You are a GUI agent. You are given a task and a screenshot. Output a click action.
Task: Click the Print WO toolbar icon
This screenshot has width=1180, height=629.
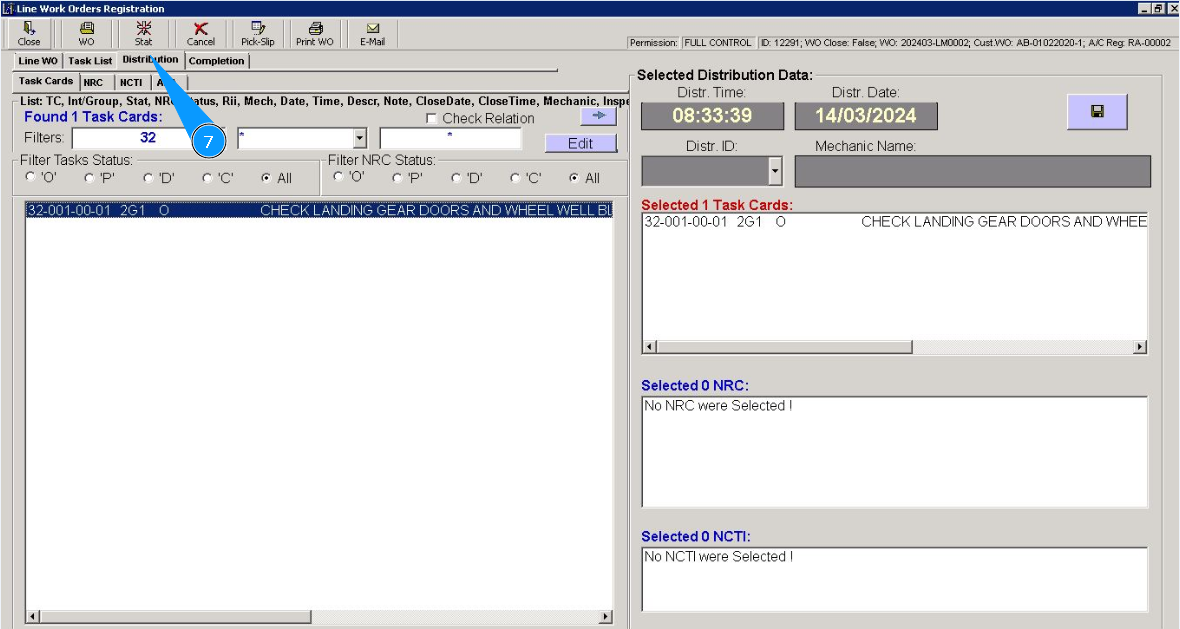point(315,34)
